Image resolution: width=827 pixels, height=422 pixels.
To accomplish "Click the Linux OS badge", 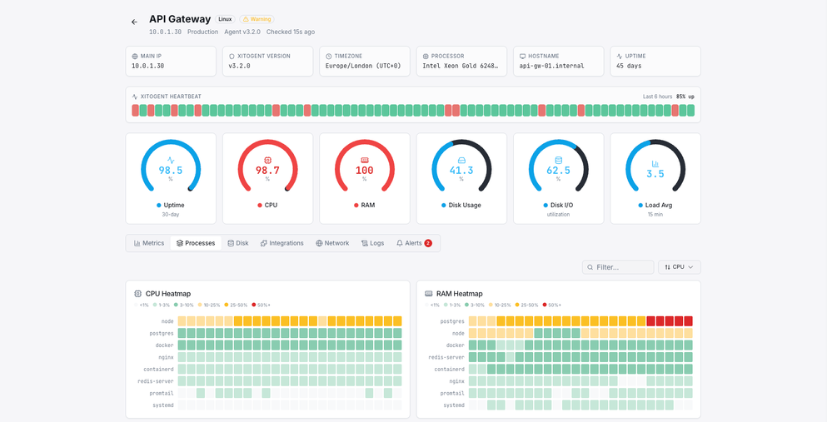I will pyautogui.click(x=225, y=19).
